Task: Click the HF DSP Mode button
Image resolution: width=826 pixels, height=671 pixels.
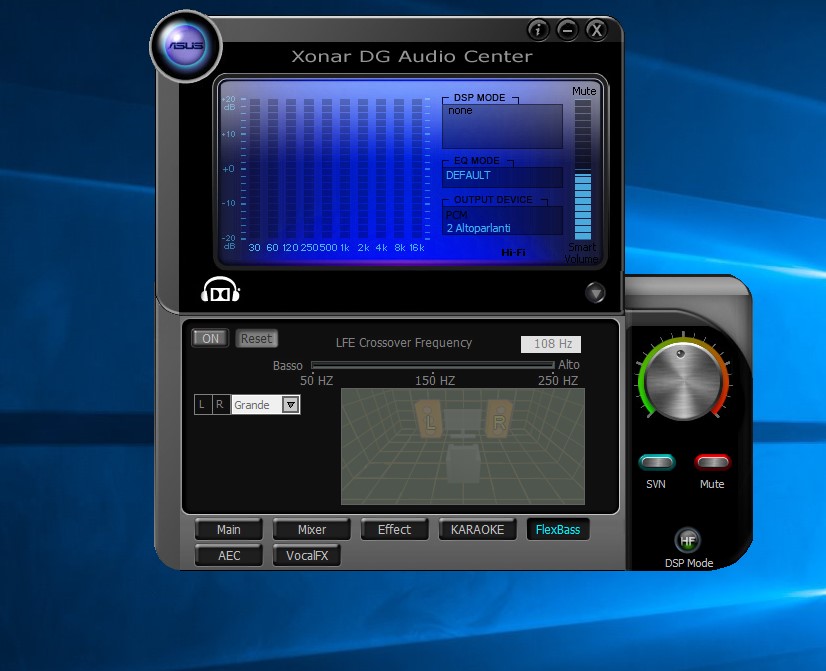Action: pos(687,540)
